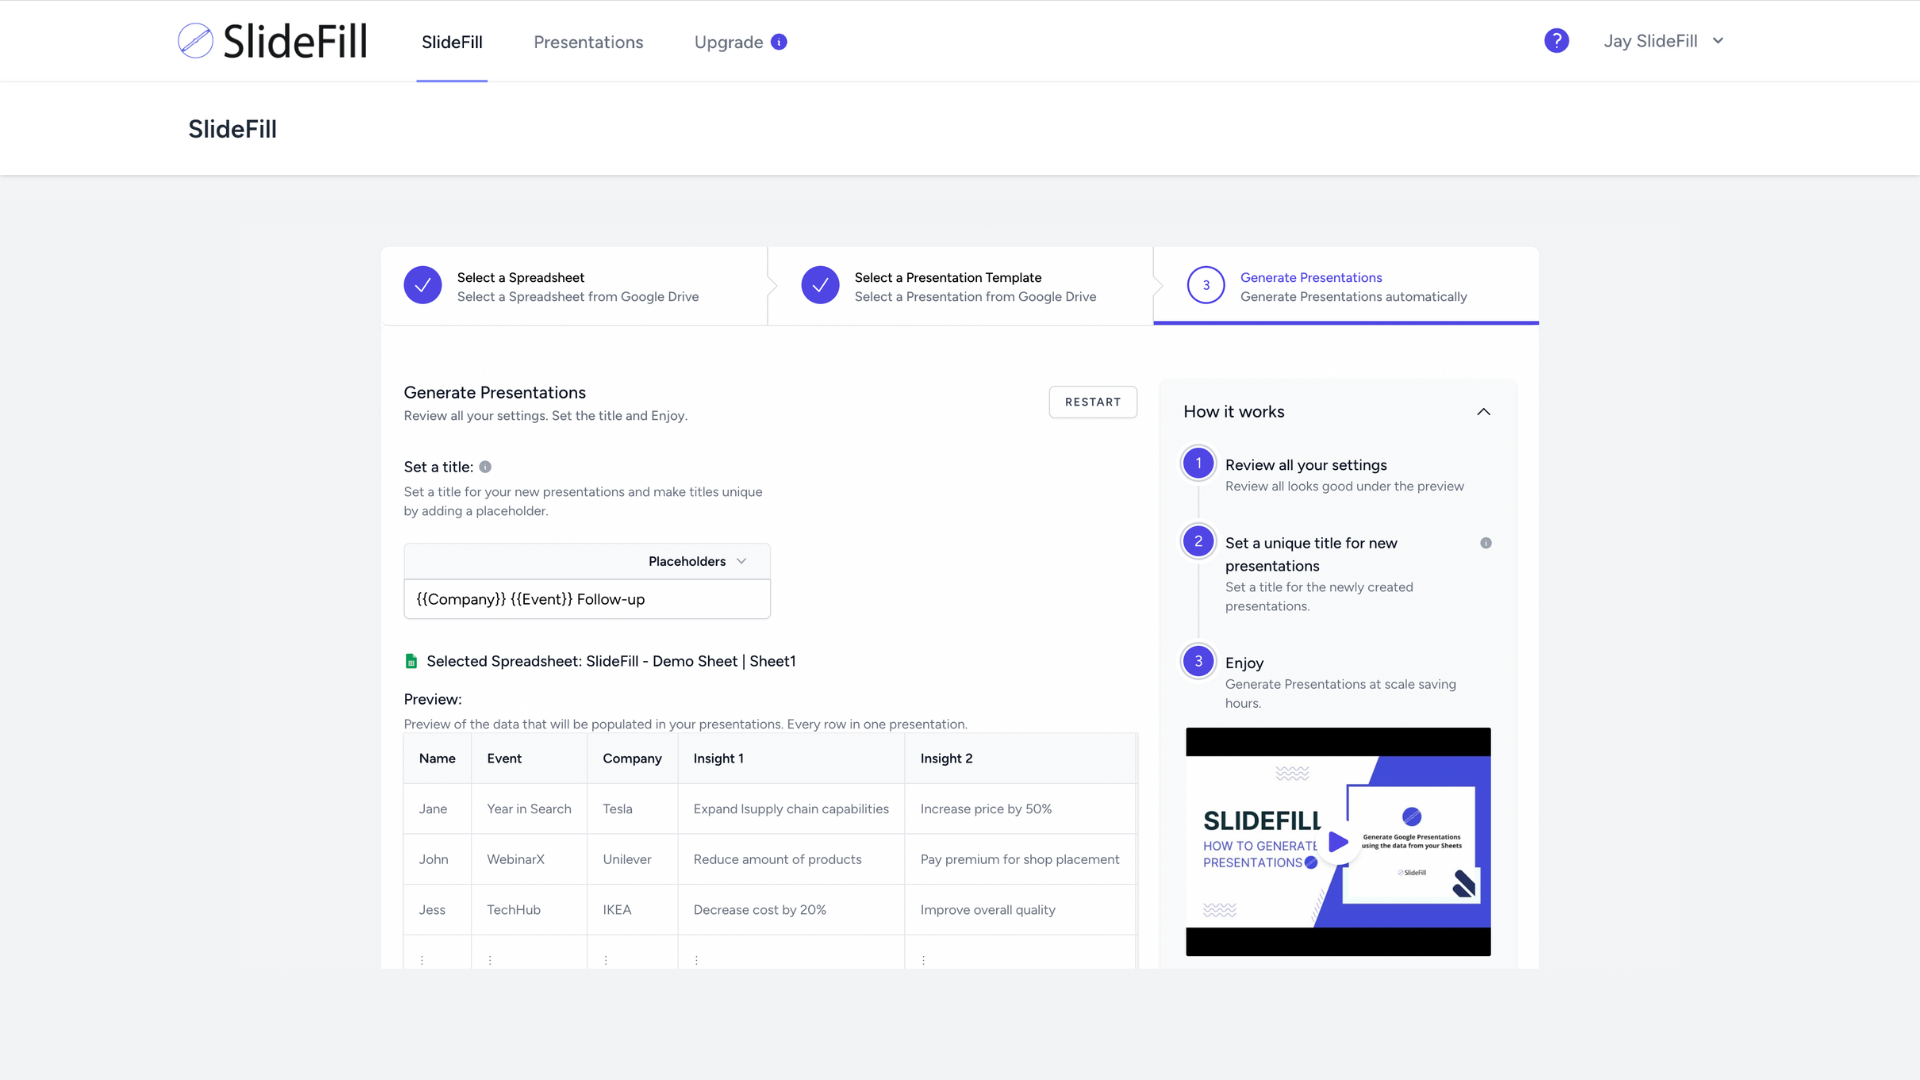The image size is (1920, 1080).
Task: Click the info icon beside Upgrade
Action: [x=778, y=42]
